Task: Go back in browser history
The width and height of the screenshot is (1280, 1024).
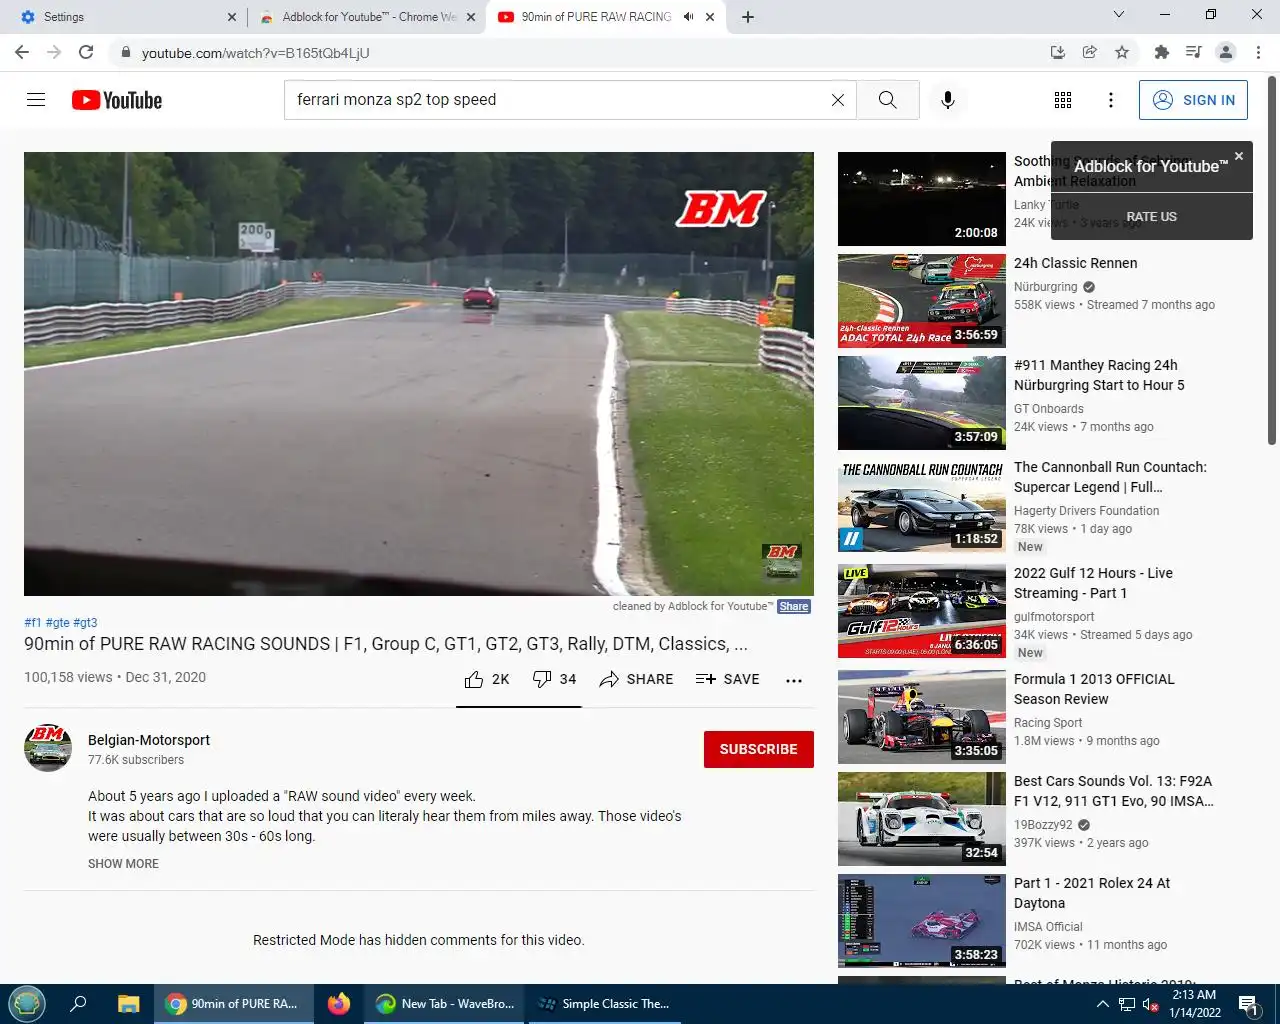Action: pos(22,52)
